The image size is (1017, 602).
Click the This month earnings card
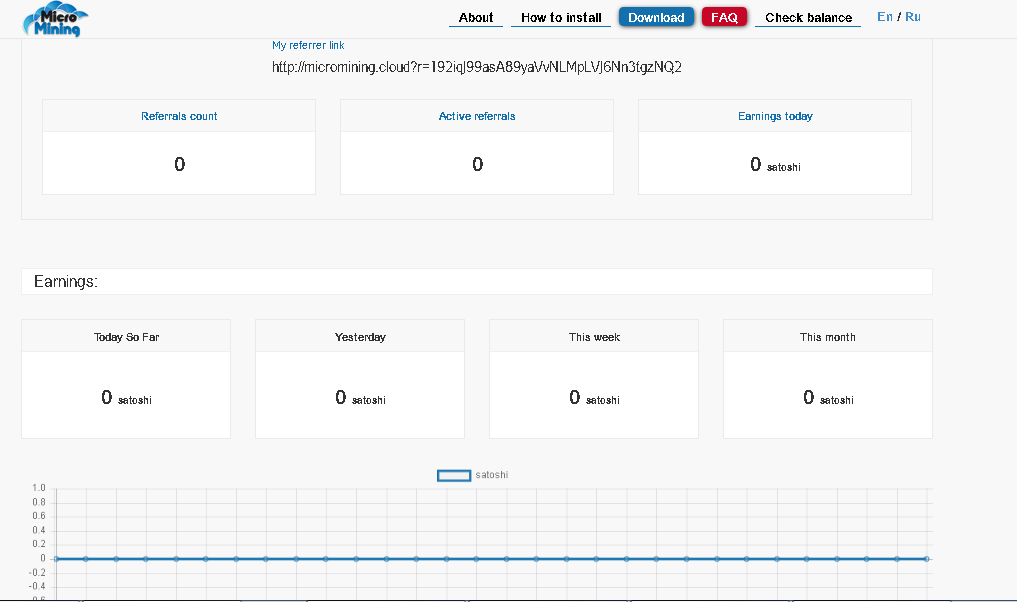click(828, 379)
